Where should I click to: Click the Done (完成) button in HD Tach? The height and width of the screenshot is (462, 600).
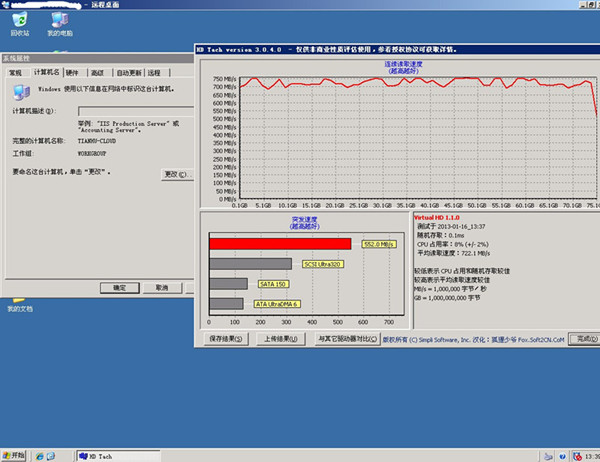point(584,339)
